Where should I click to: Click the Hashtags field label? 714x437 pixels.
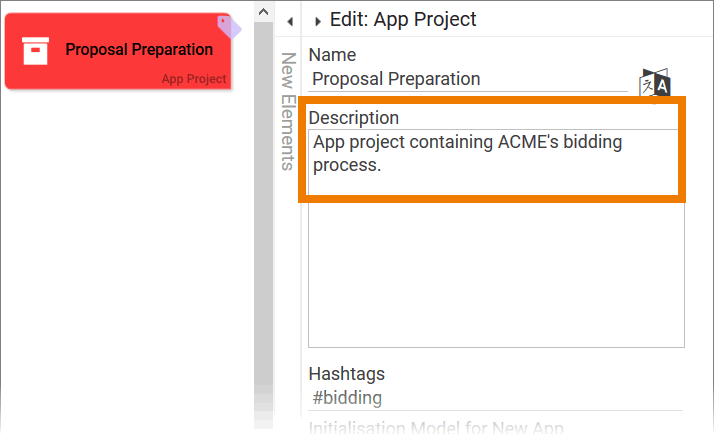pos(346,374)
